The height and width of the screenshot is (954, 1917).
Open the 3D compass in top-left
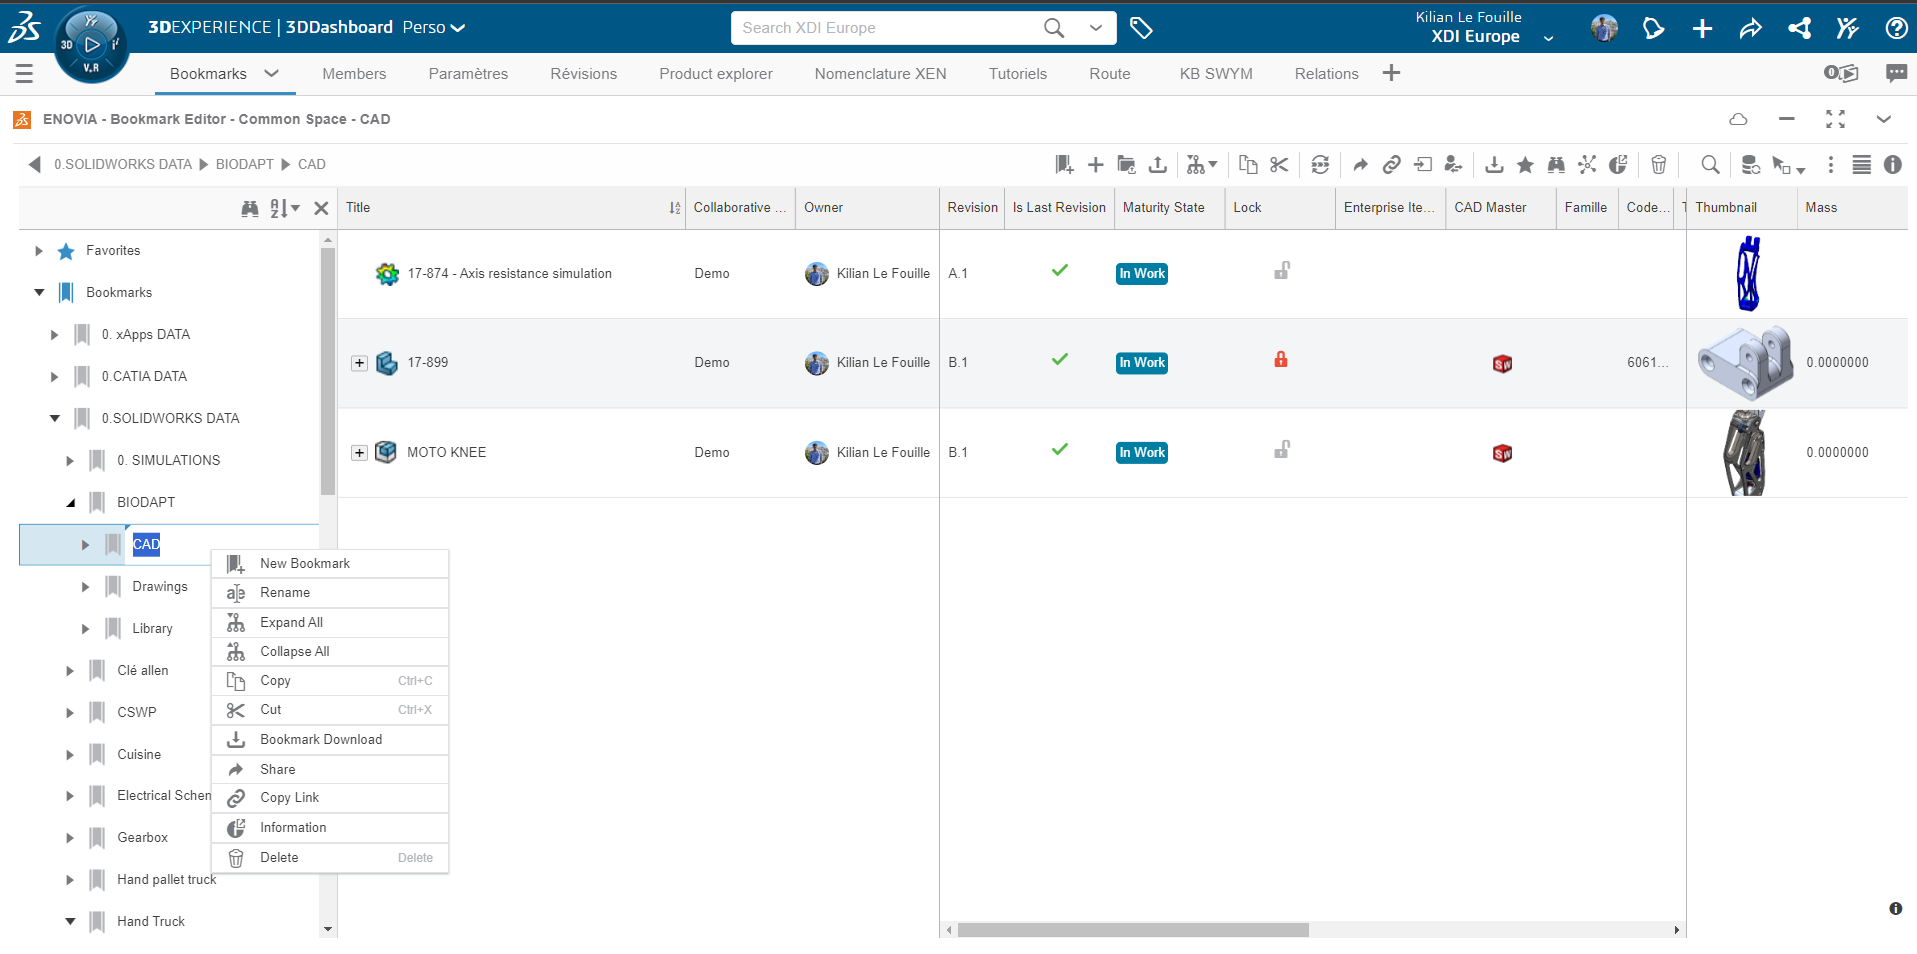tap(91, 44)
